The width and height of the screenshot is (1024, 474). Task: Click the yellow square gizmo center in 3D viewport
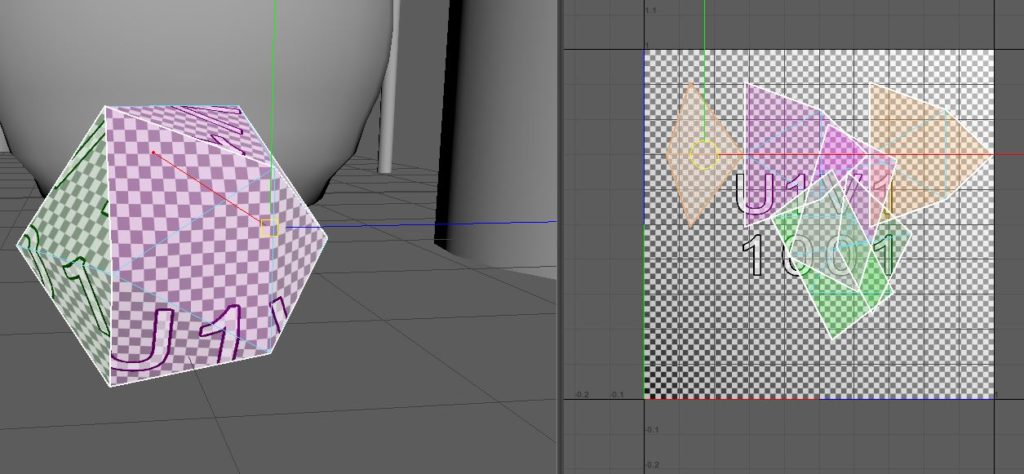click(x=268, y=228)
